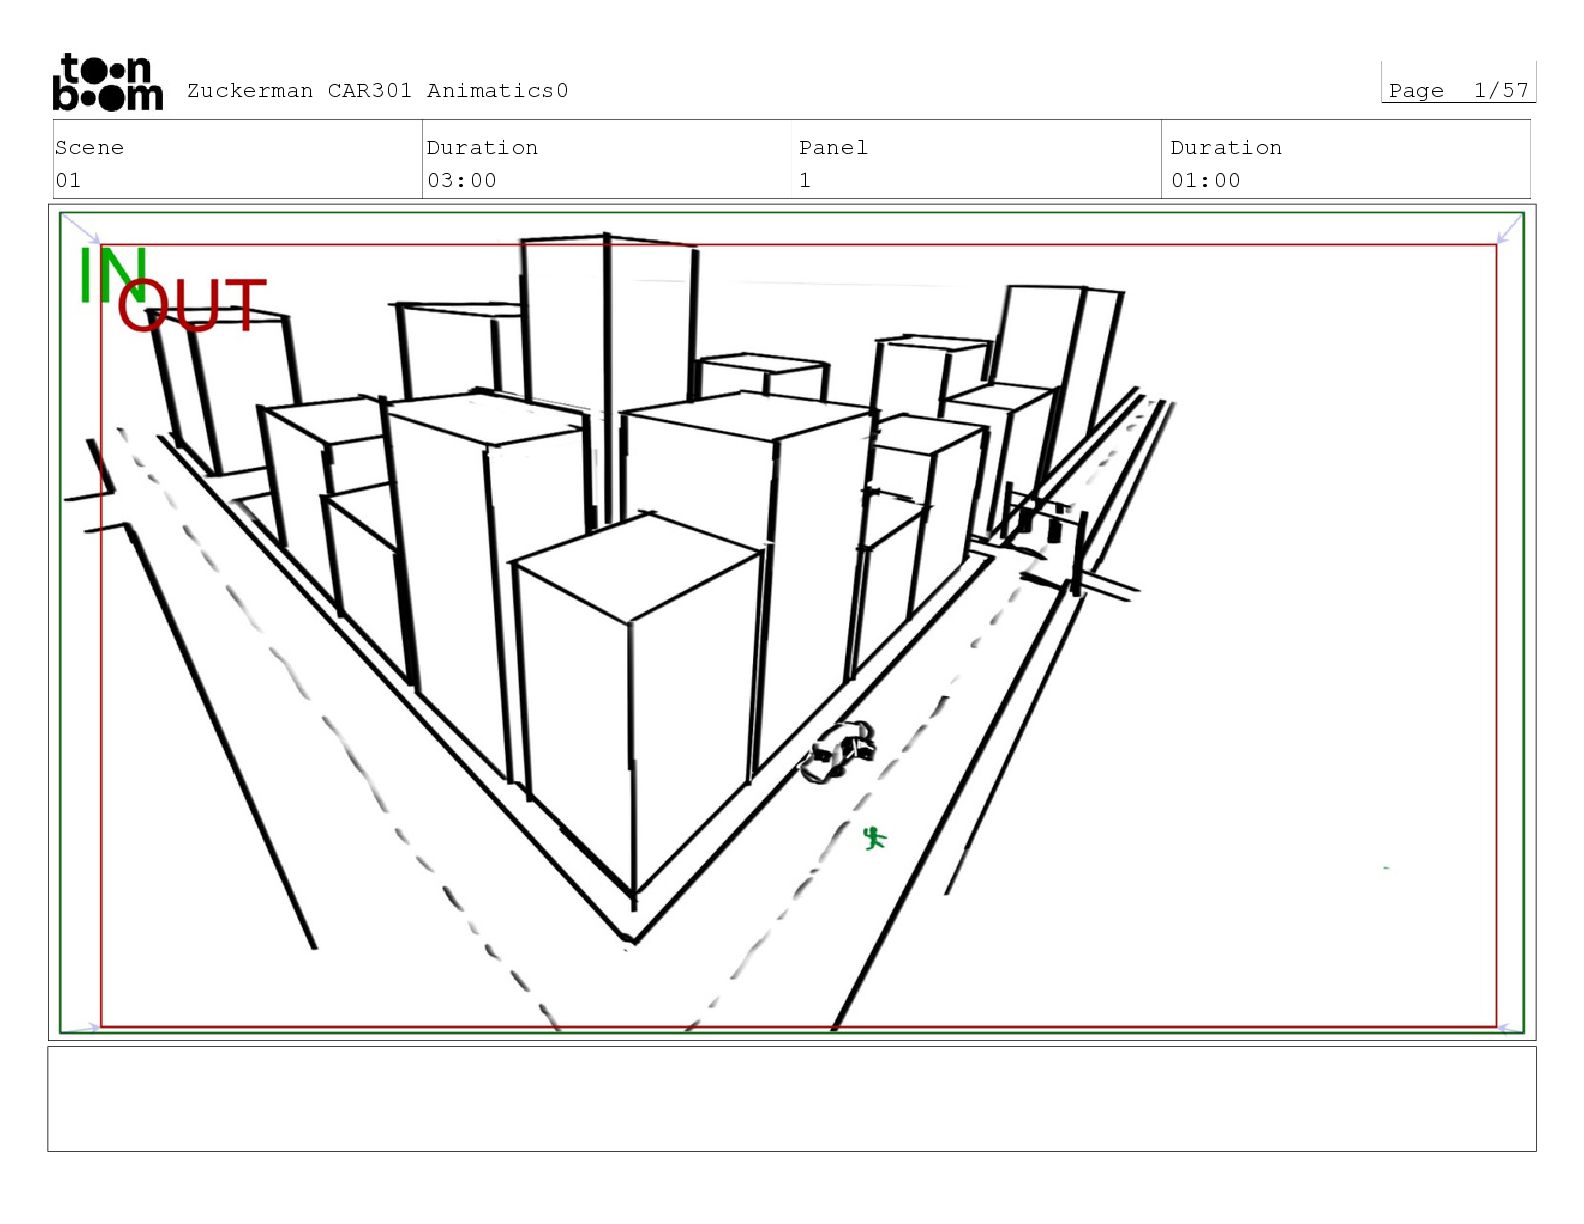Click the panel duration value '01:00'
Viewport: 1584px width, 1224px height.
[x=1205, y=181]
